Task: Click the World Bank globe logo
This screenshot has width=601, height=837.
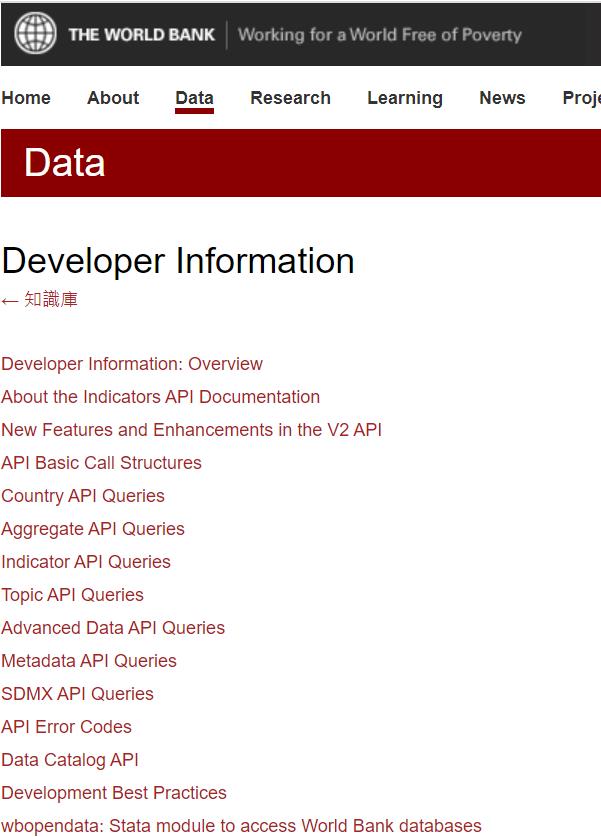Action: click(35, 33)
